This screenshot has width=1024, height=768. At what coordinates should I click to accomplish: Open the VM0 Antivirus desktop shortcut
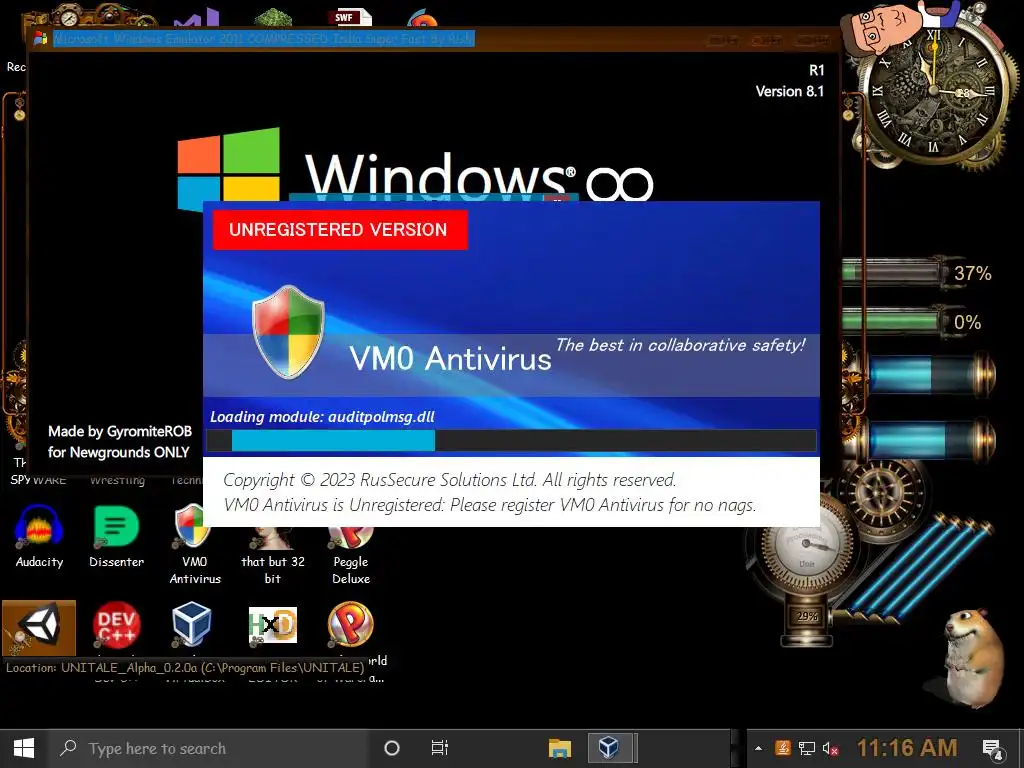pyautogui.click(x=195, y=545)
